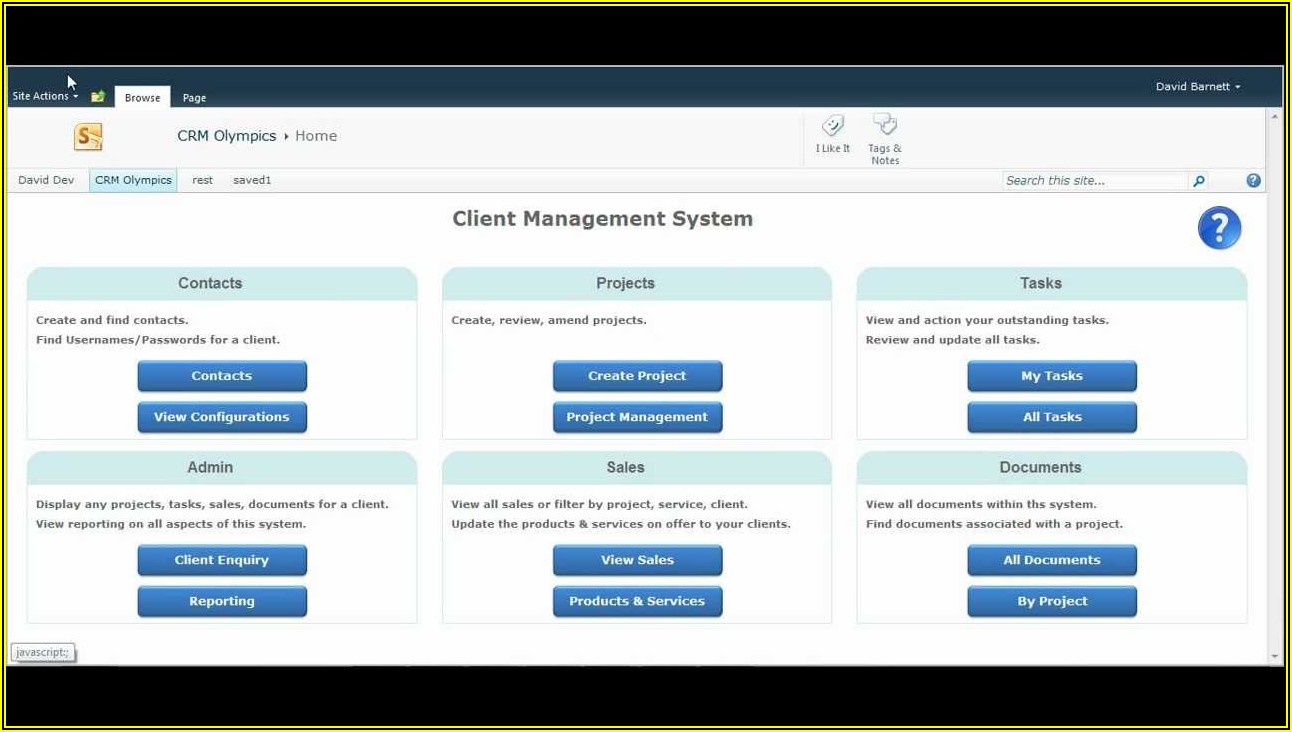Open My Tasks button
The width and height of the screenshot is (1292, 732).
point(1051,376)
